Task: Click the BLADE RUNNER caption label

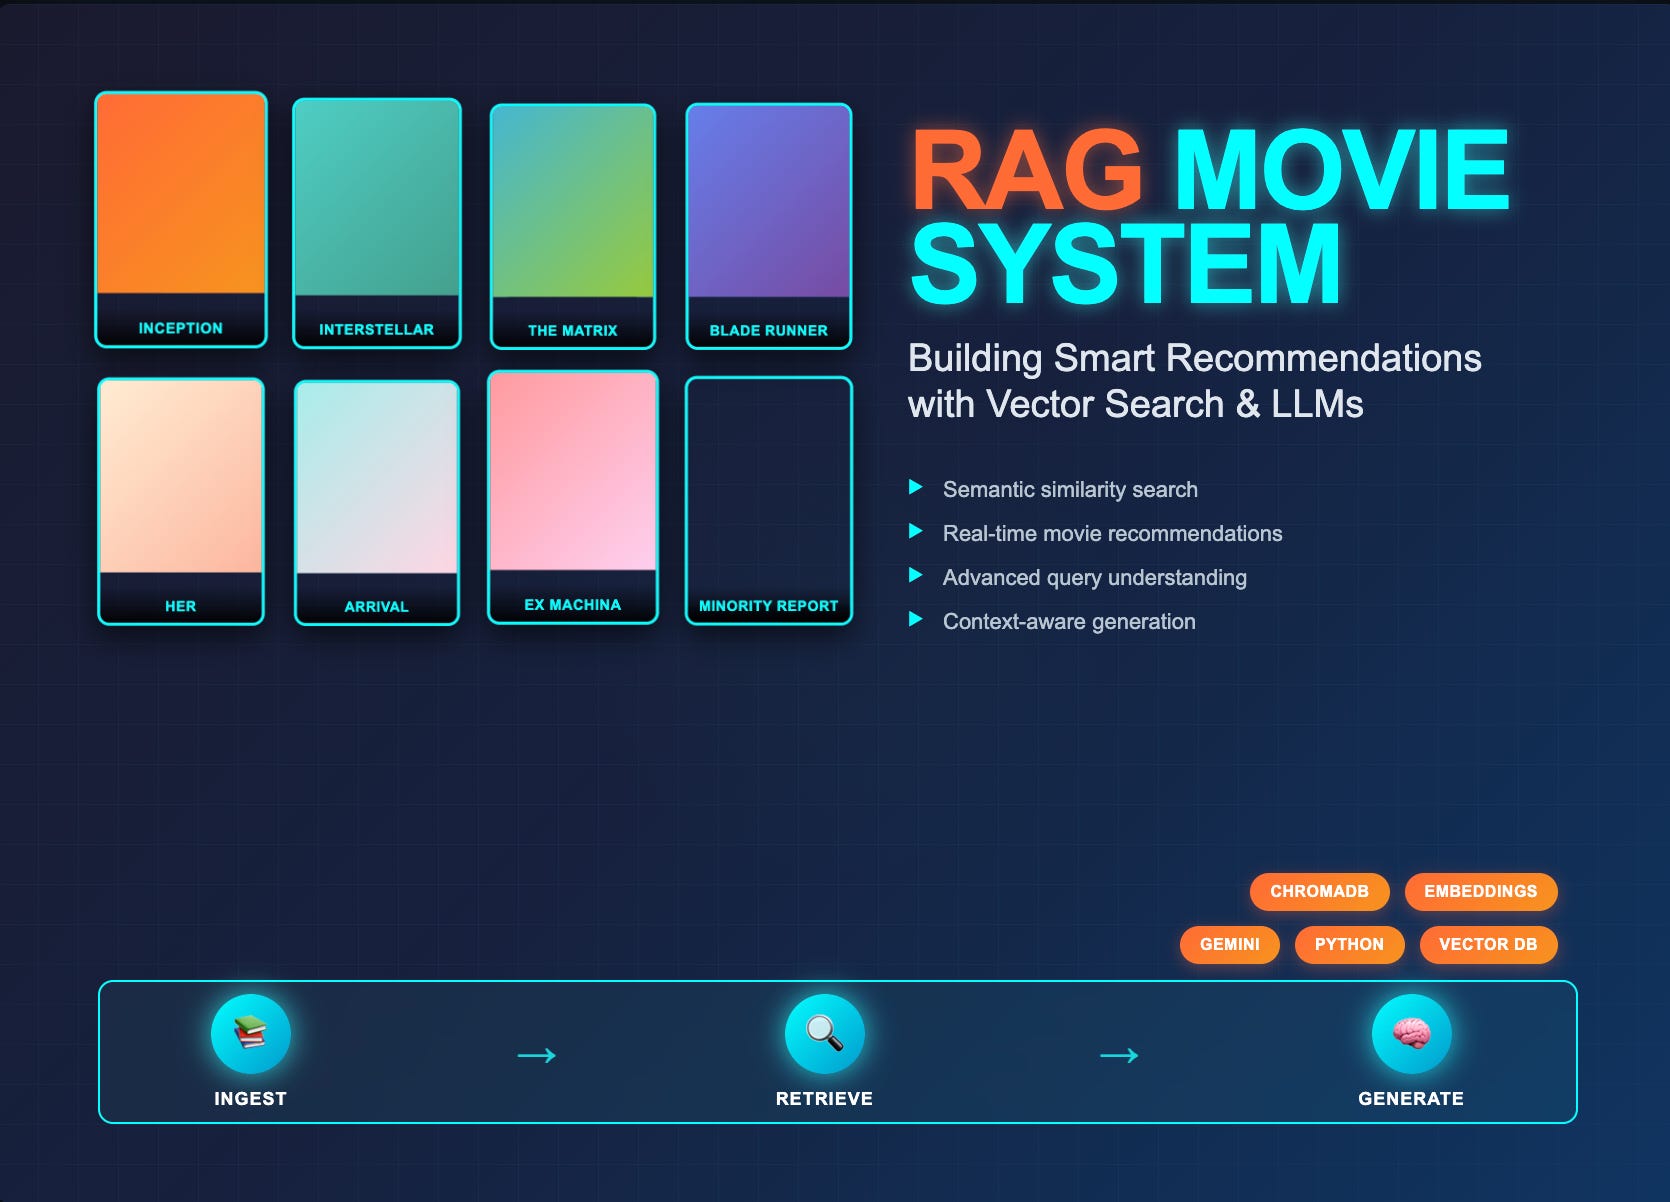Action: (769, 330)
